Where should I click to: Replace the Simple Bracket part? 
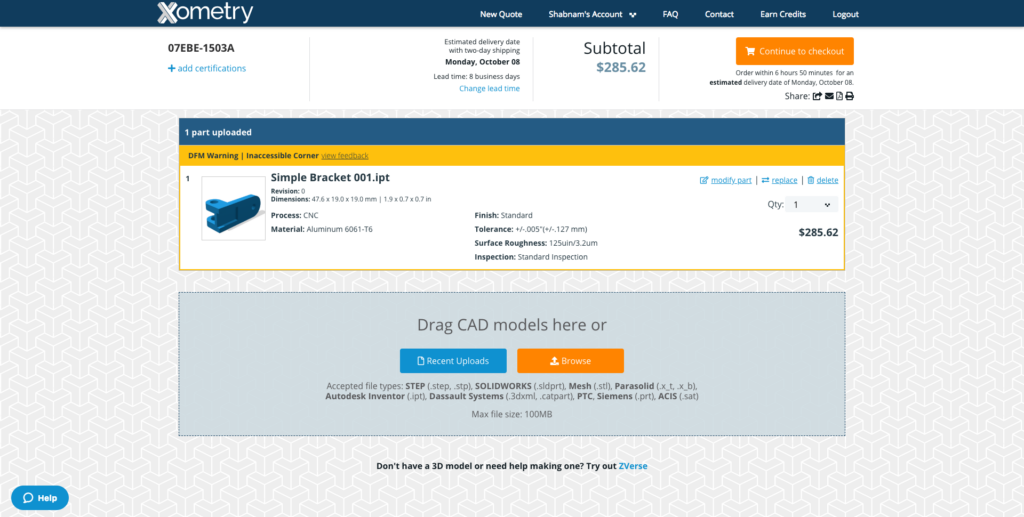779,180
